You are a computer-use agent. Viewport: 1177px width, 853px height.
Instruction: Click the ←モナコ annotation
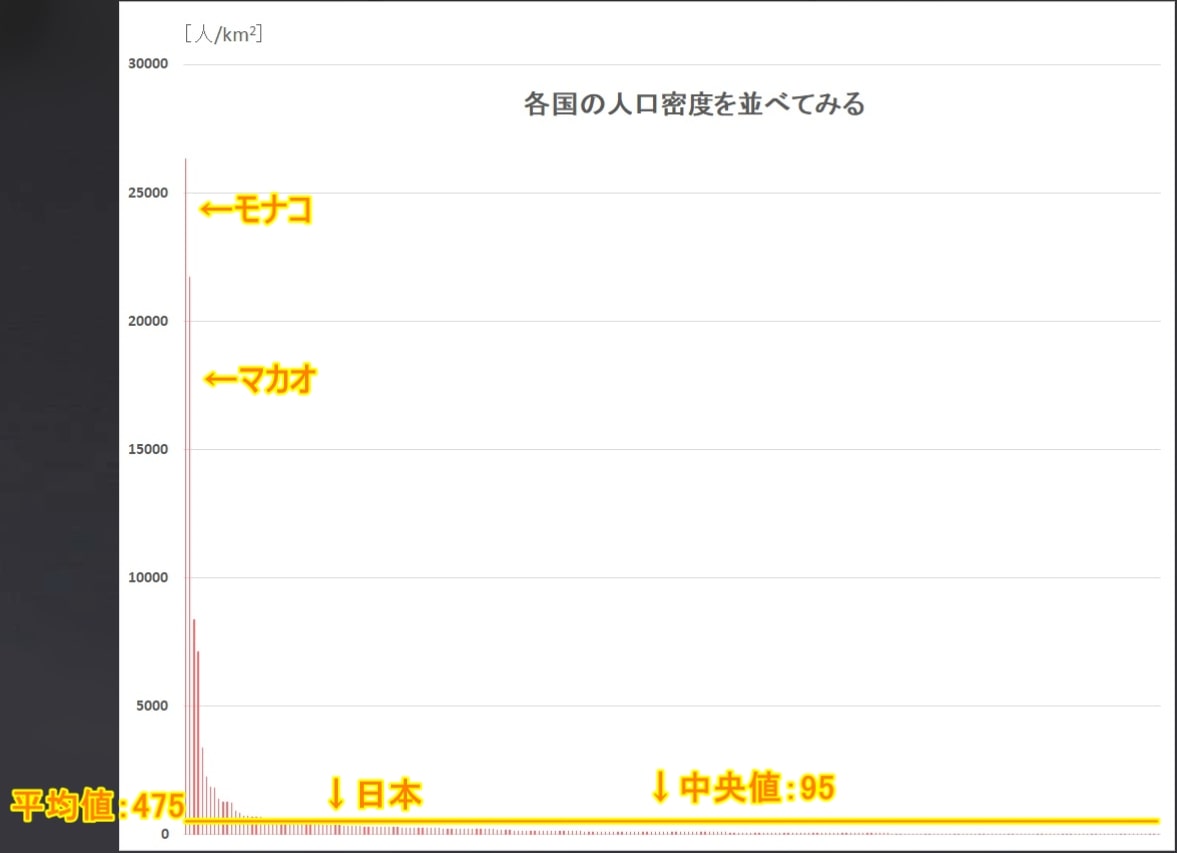pyautogui.click(x=256, y=210)
